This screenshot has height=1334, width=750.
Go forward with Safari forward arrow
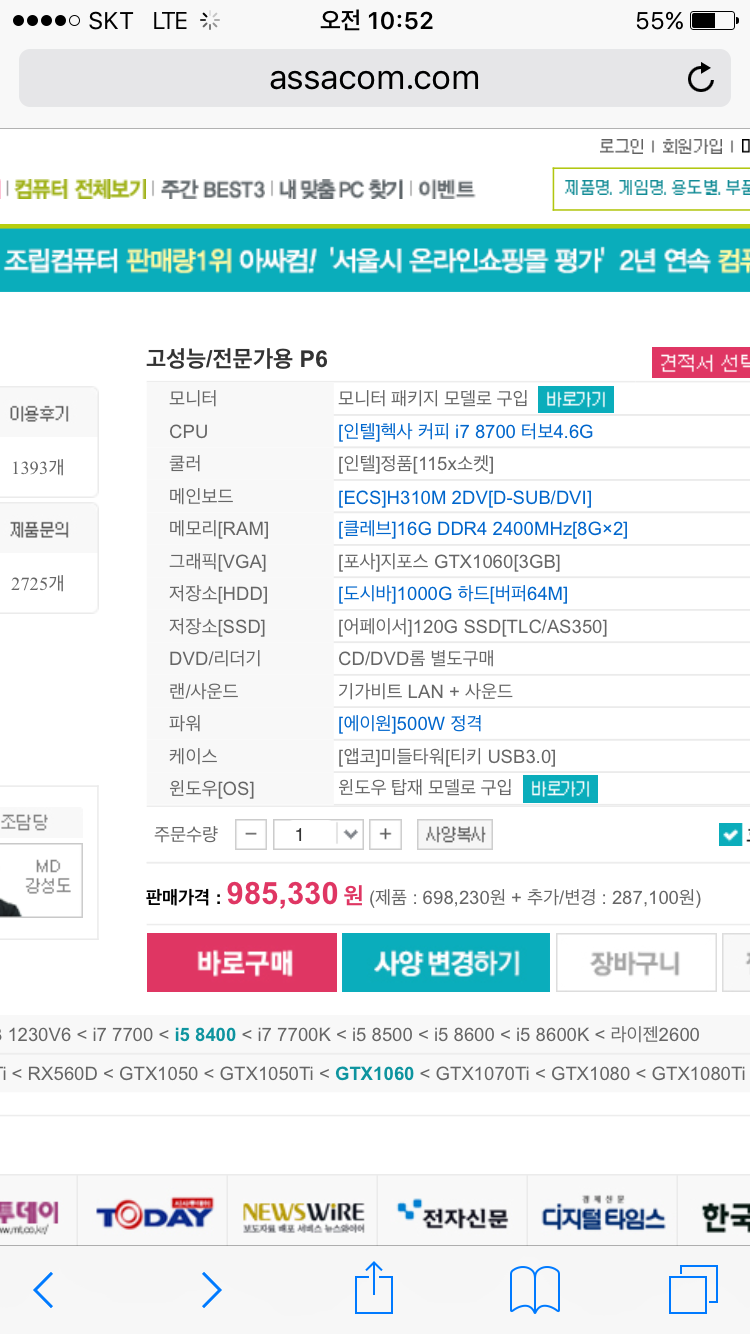[211, 1290]
